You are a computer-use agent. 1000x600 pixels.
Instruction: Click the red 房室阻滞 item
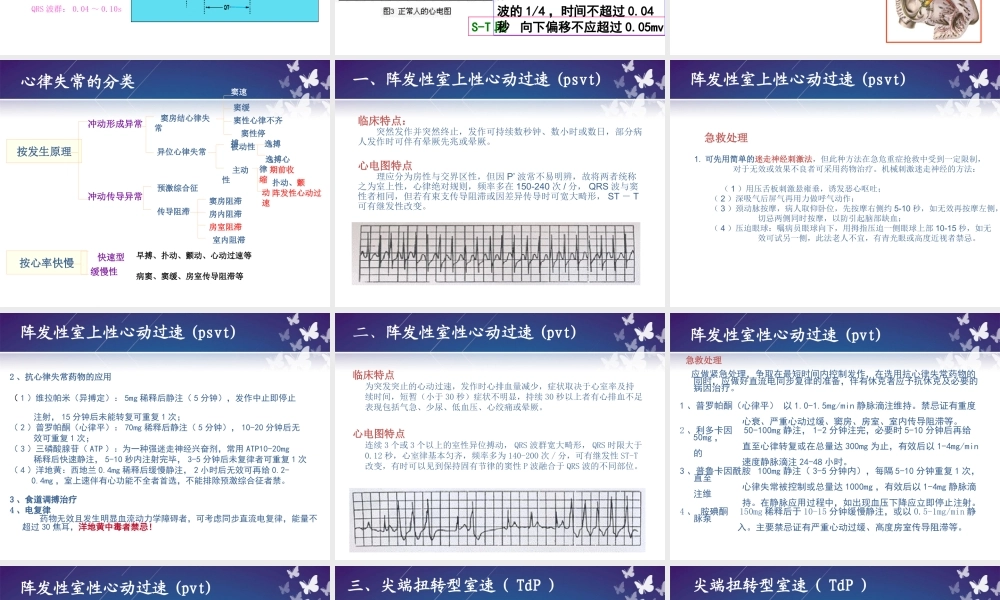225,227
